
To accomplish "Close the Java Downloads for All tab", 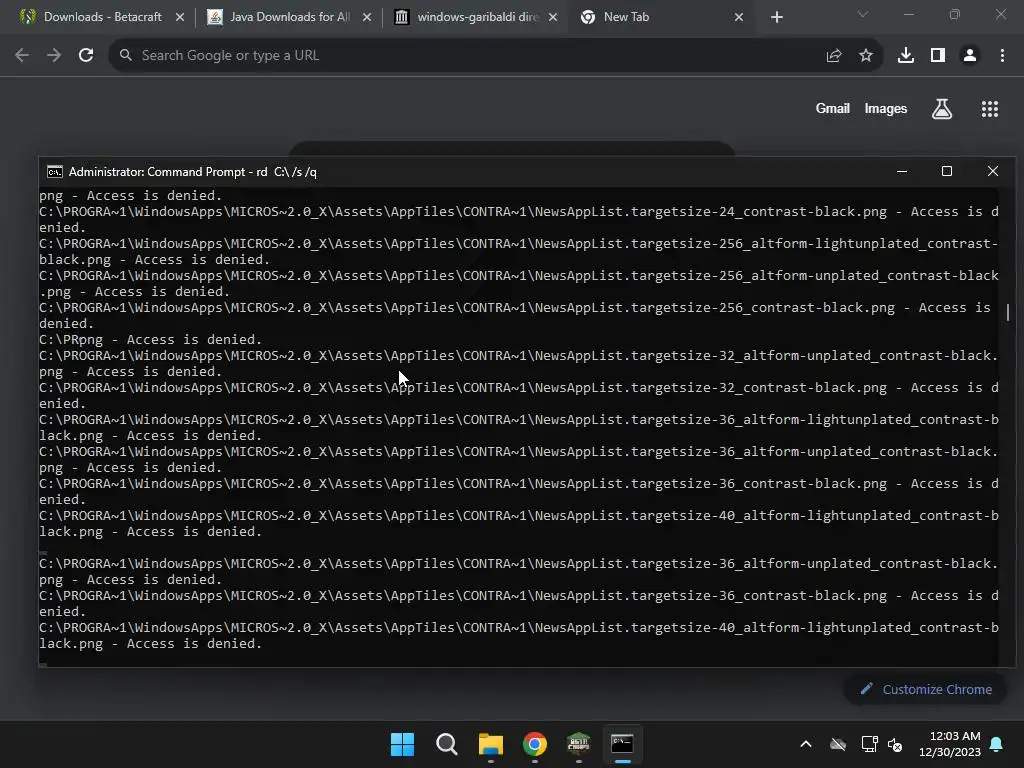I will [x=366, y=17].
